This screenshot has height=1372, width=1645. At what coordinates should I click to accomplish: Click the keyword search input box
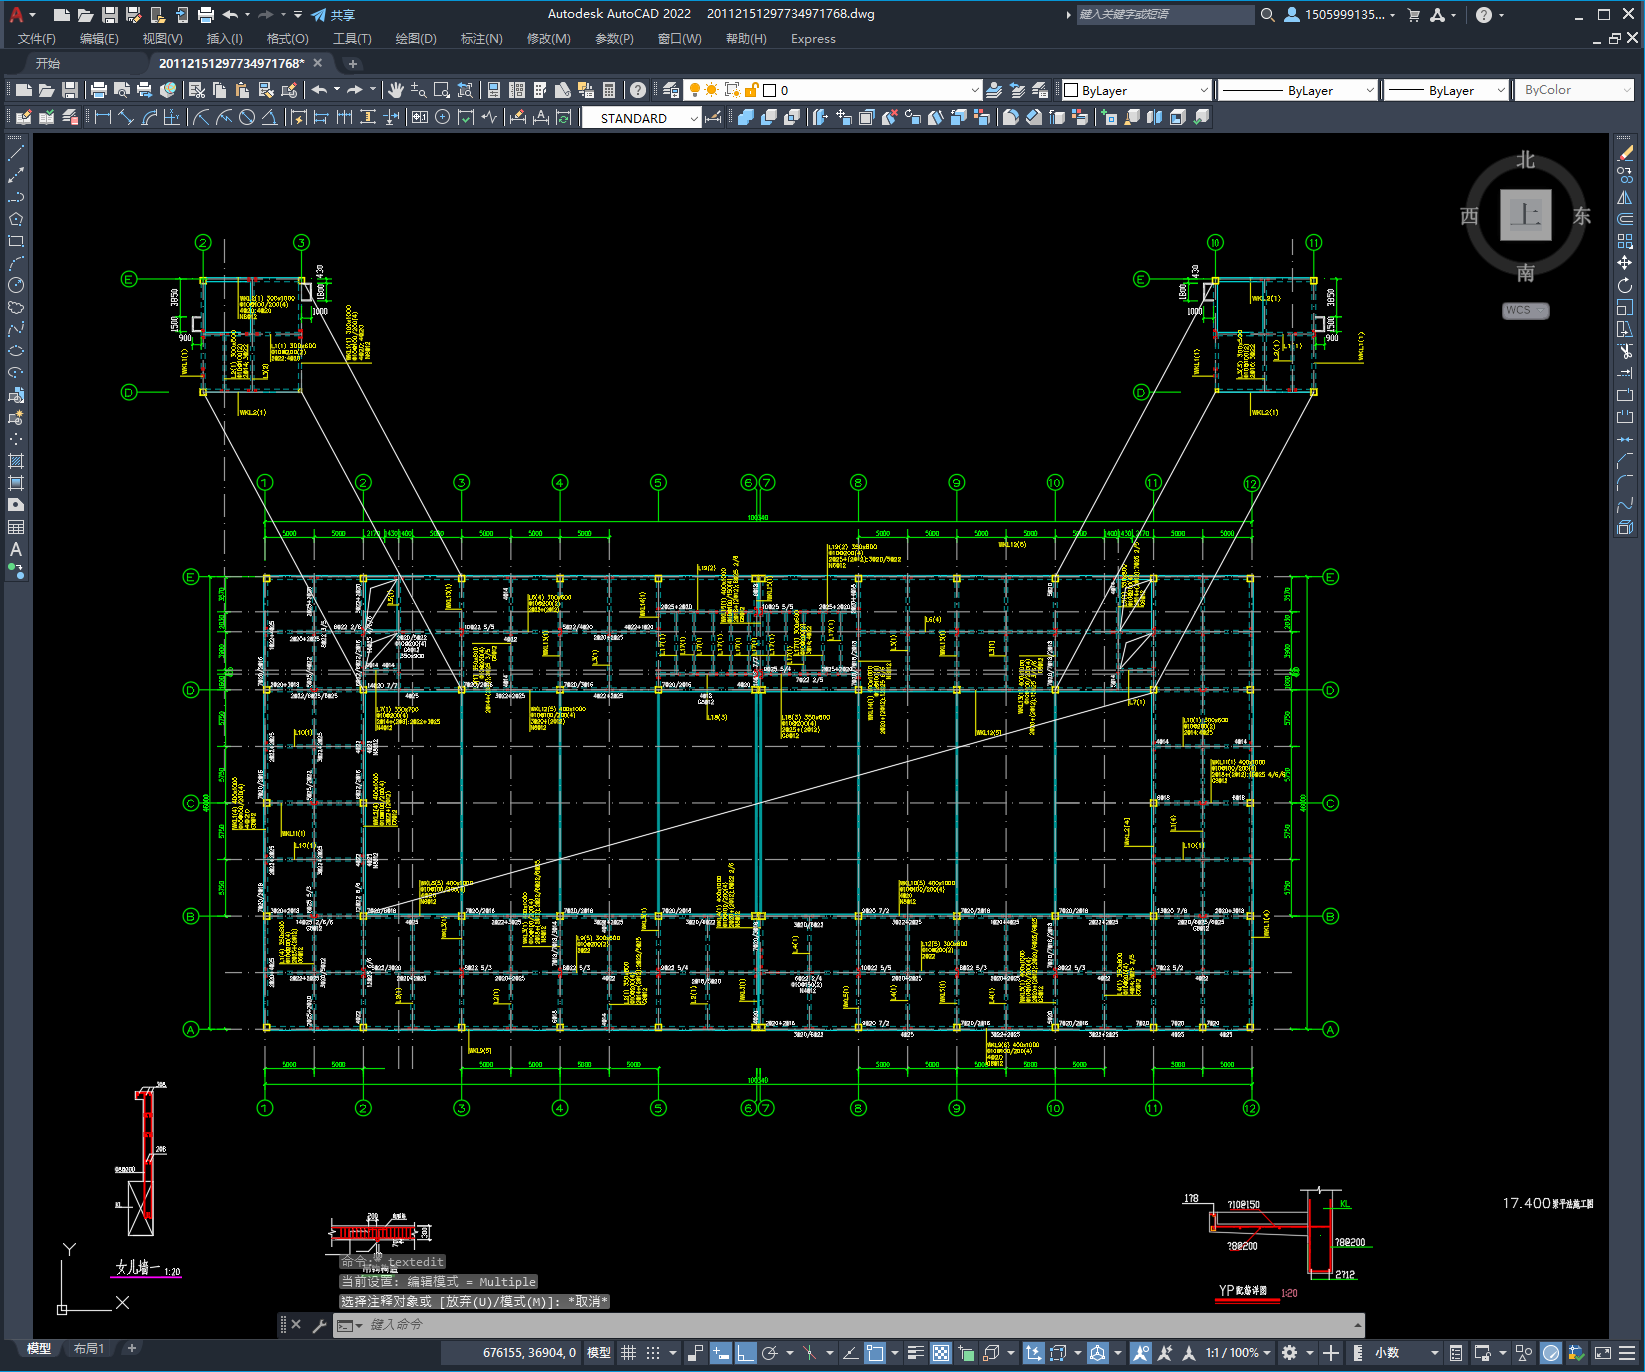click(1165, 14)
